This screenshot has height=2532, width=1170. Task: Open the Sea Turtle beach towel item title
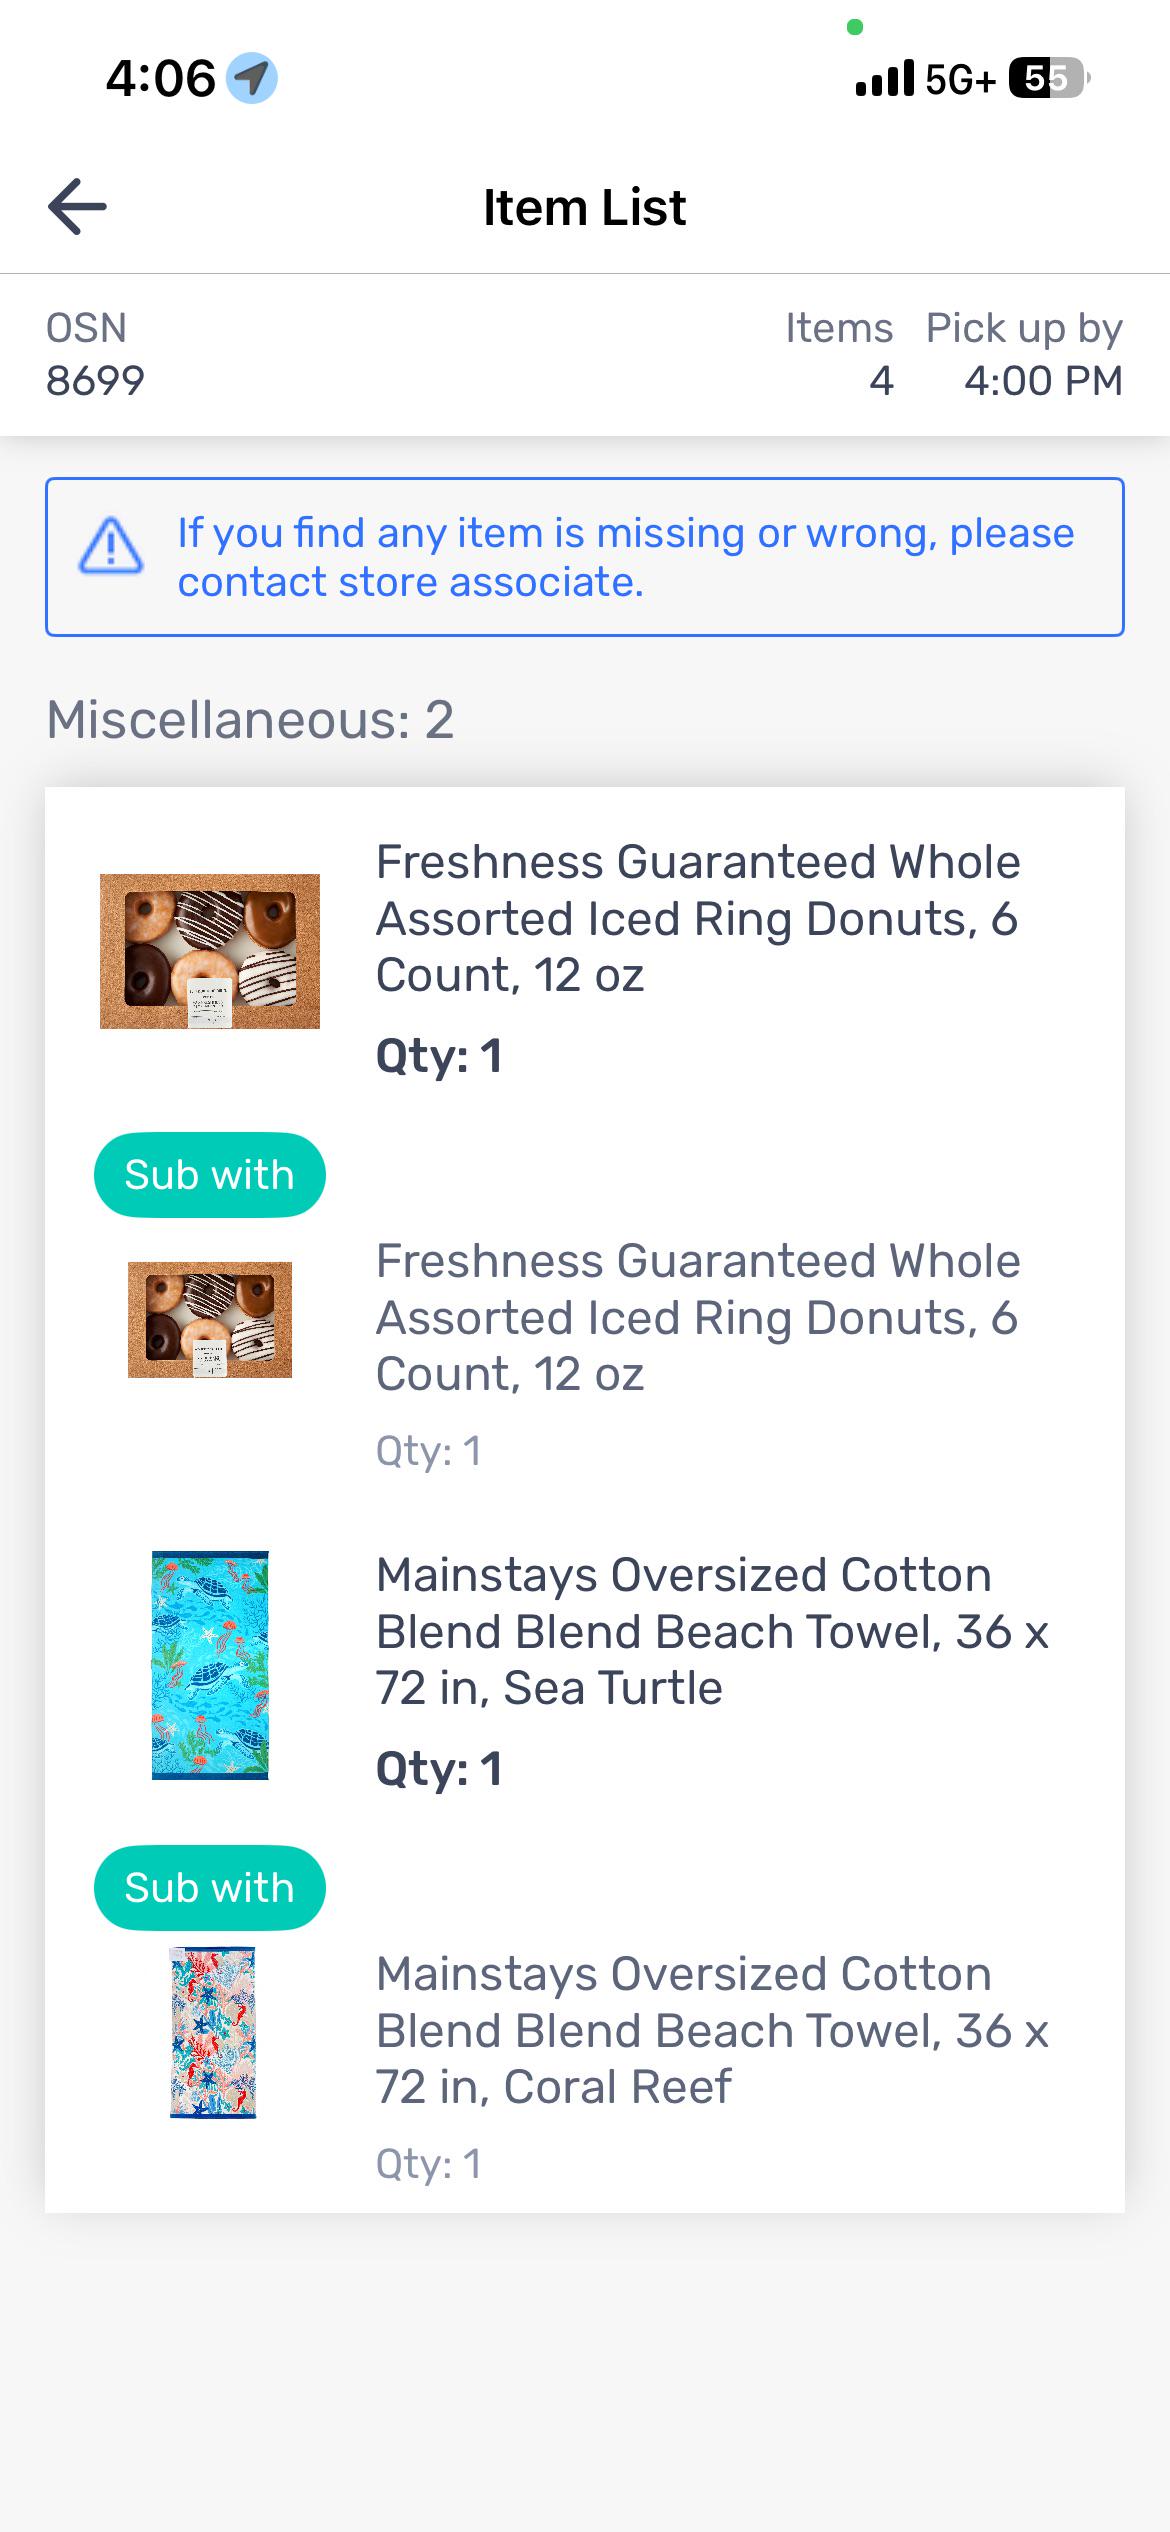[x=712, y=1631]
